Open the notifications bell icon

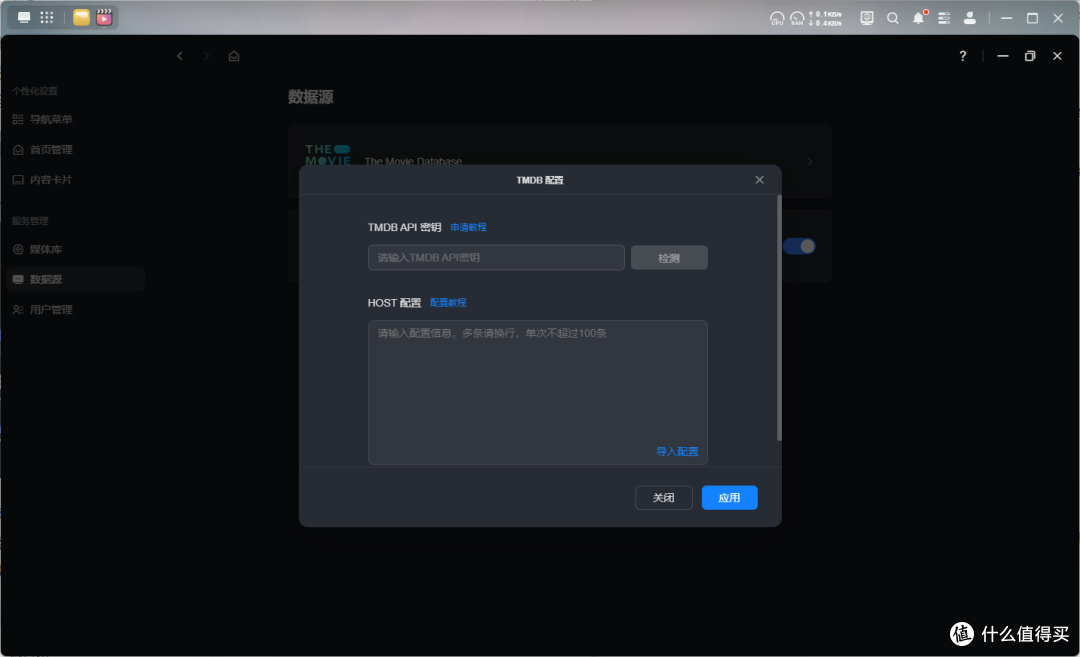(x=919, y=18)
